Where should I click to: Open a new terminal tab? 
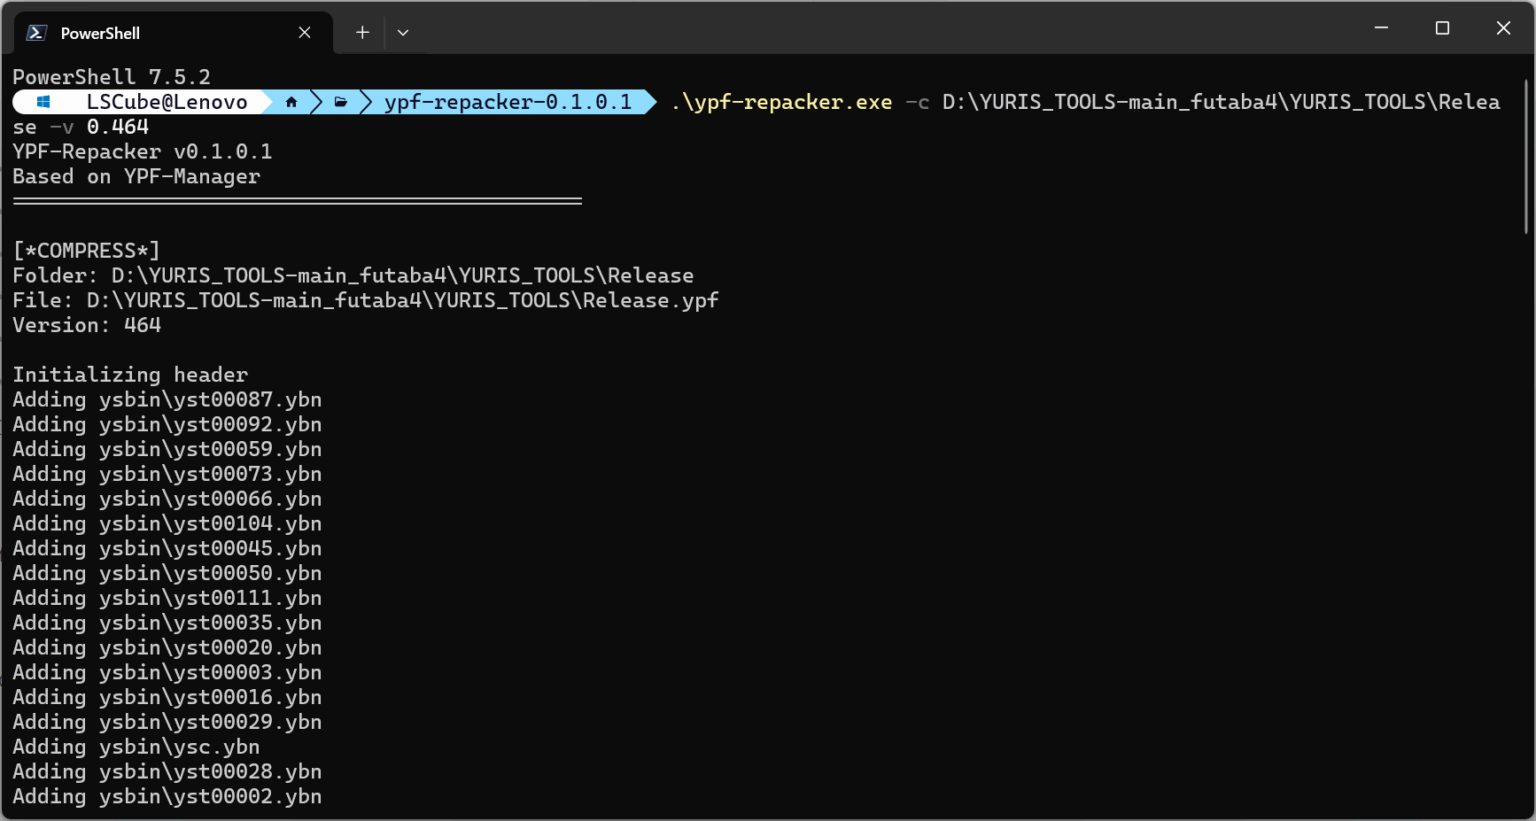click(x=362, y=33)
